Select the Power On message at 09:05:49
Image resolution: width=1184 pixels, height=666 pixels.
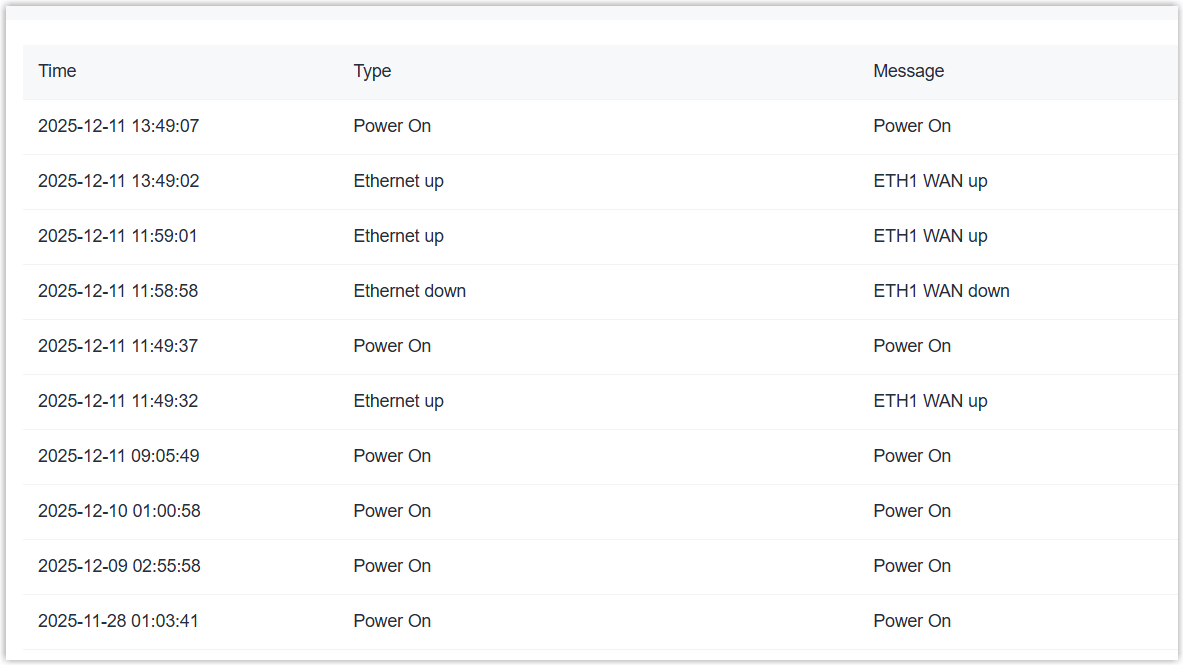[x=912, y=456]
